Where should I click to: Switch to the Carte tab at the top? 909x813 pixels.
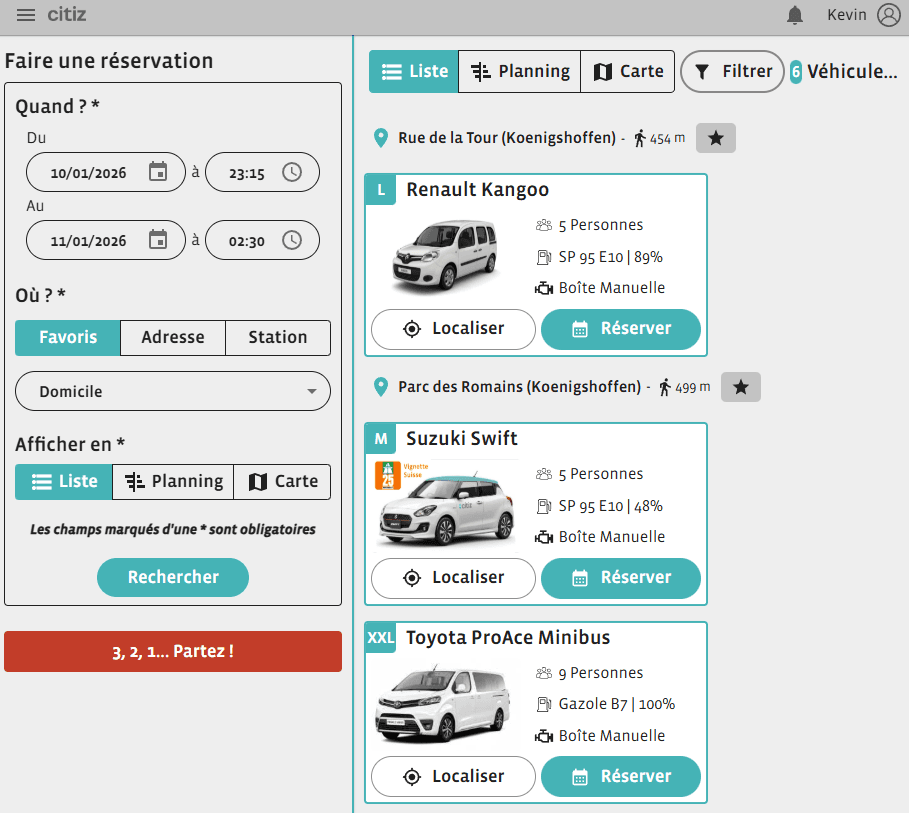(627, 71)
